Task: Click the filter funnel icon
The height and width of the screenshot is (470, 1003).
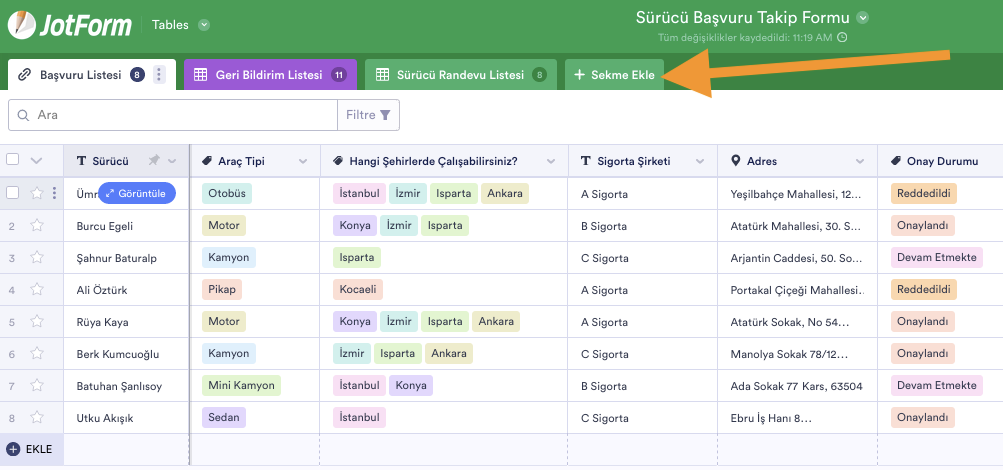Action: [384, 115]
